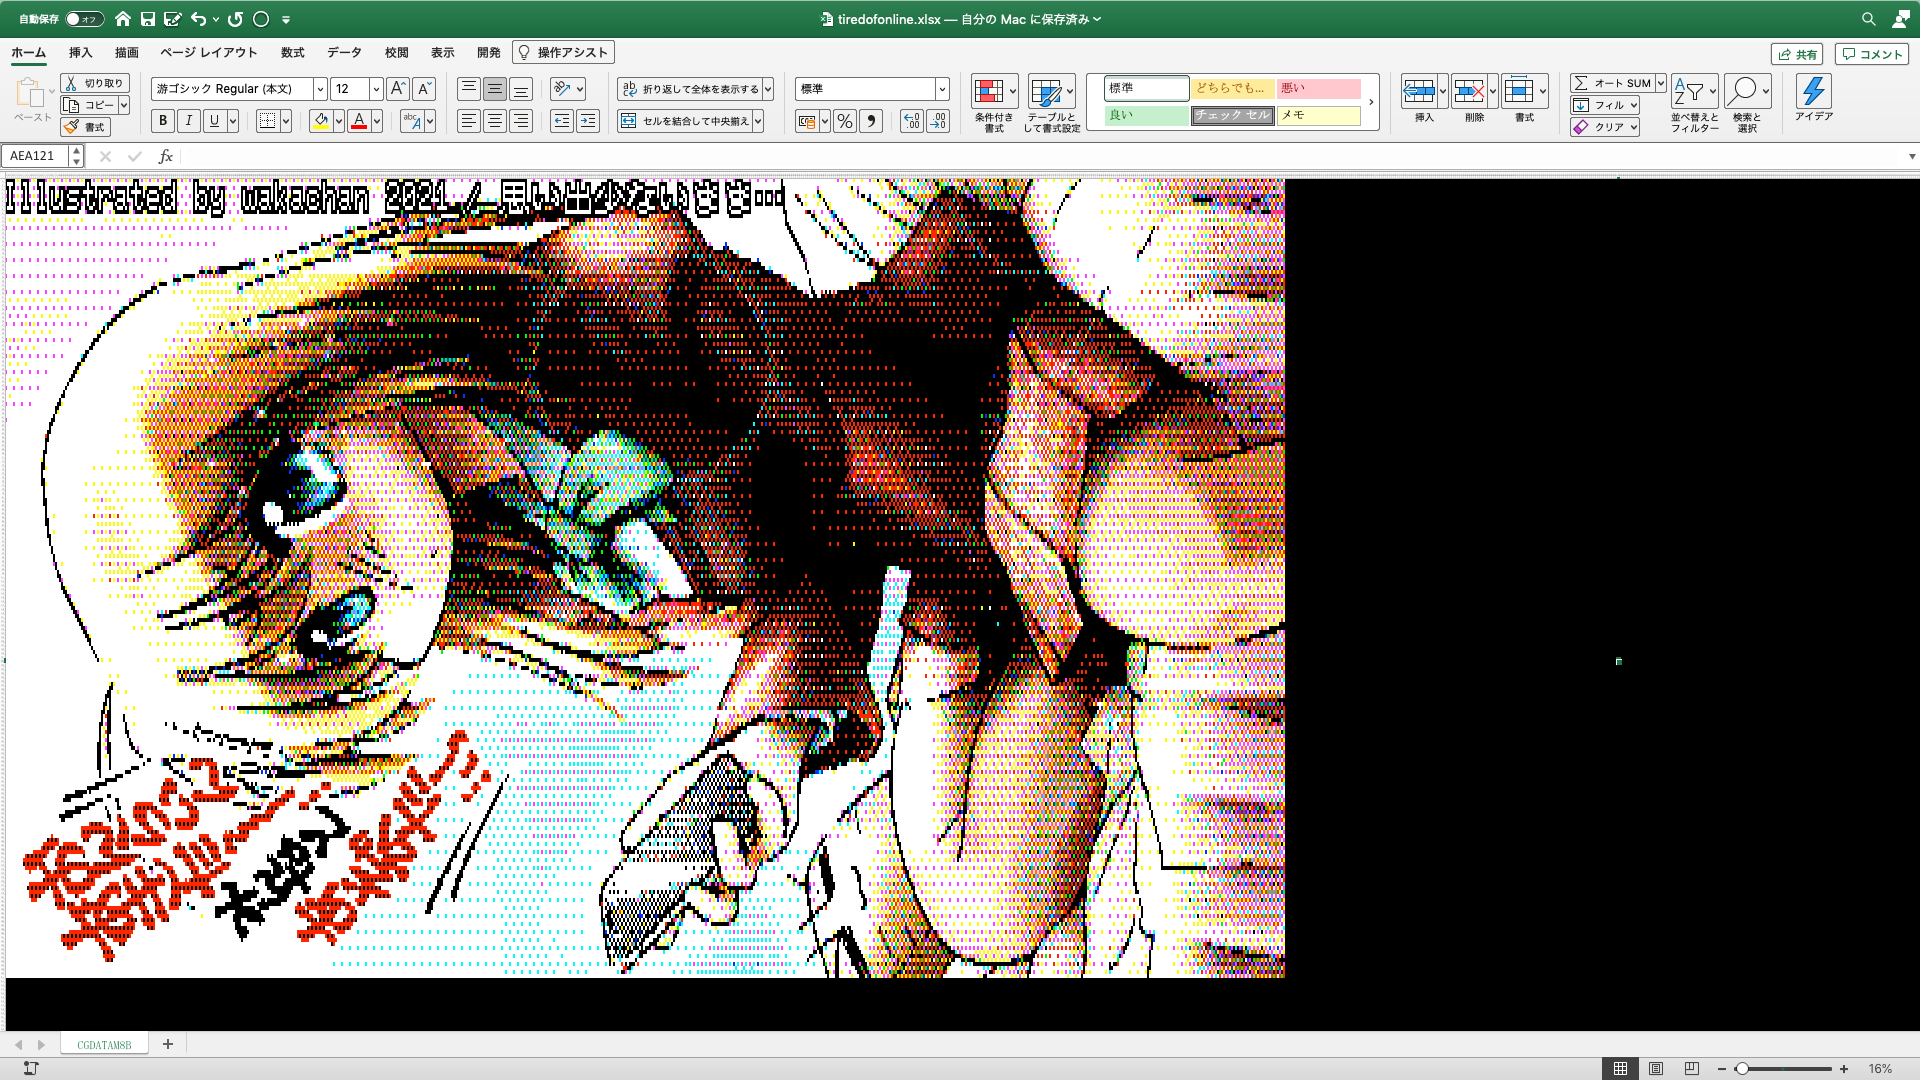The width and height of the screenshot is (1920, 1080).
Task: Click the Cut scissors button
Action: tap(95, 83)
